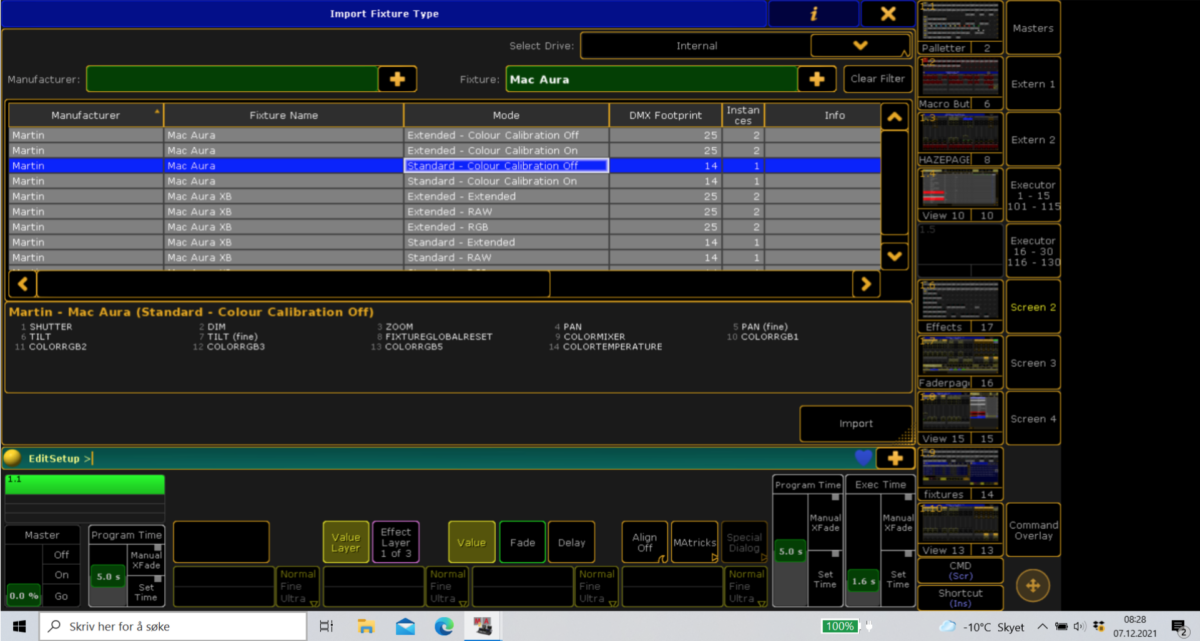Screen dimensions: 1200x641
Task: Click the fixture table's right arrow button
Action: 866,284
